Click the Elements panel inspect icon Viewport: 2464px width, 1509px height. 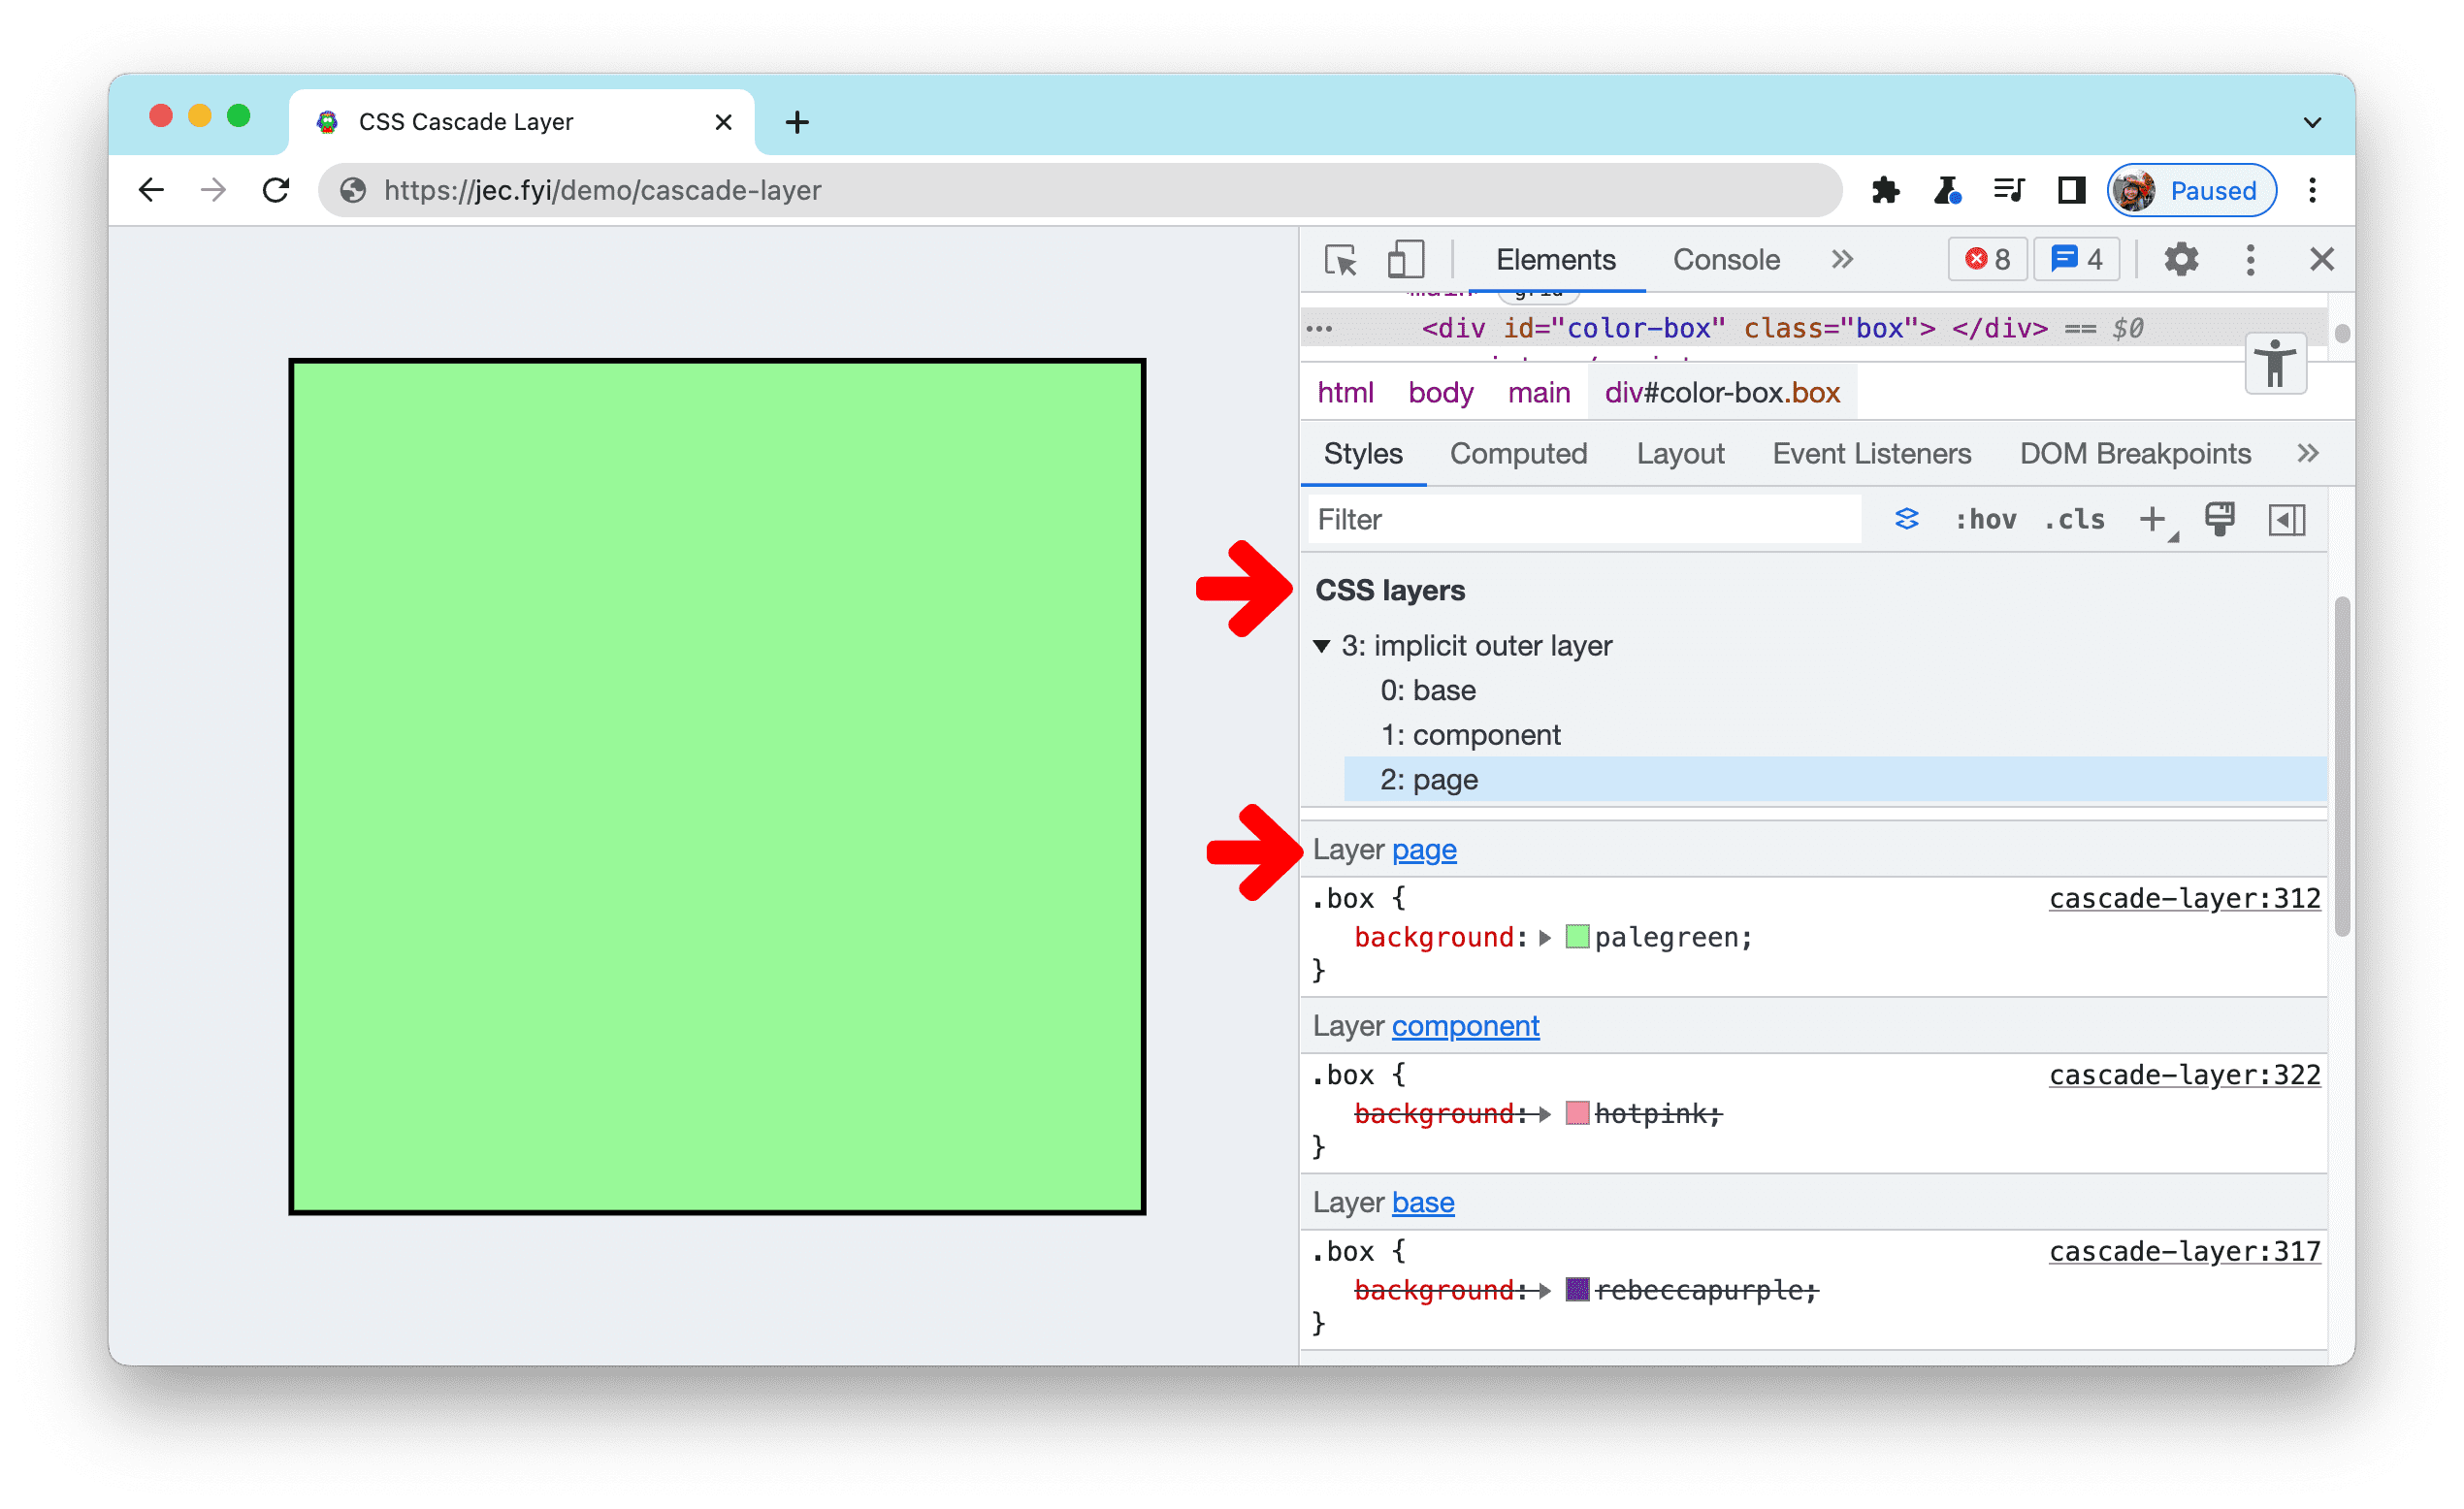point(1341,260)
